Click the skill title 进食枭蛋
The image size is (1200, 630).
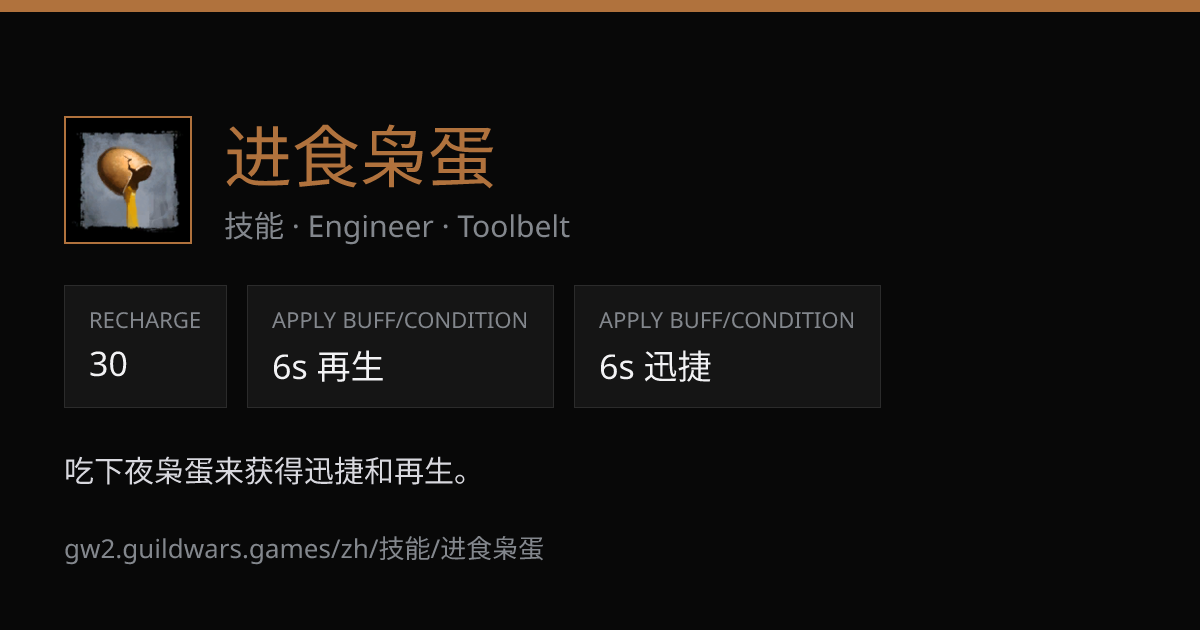(360, 158)
